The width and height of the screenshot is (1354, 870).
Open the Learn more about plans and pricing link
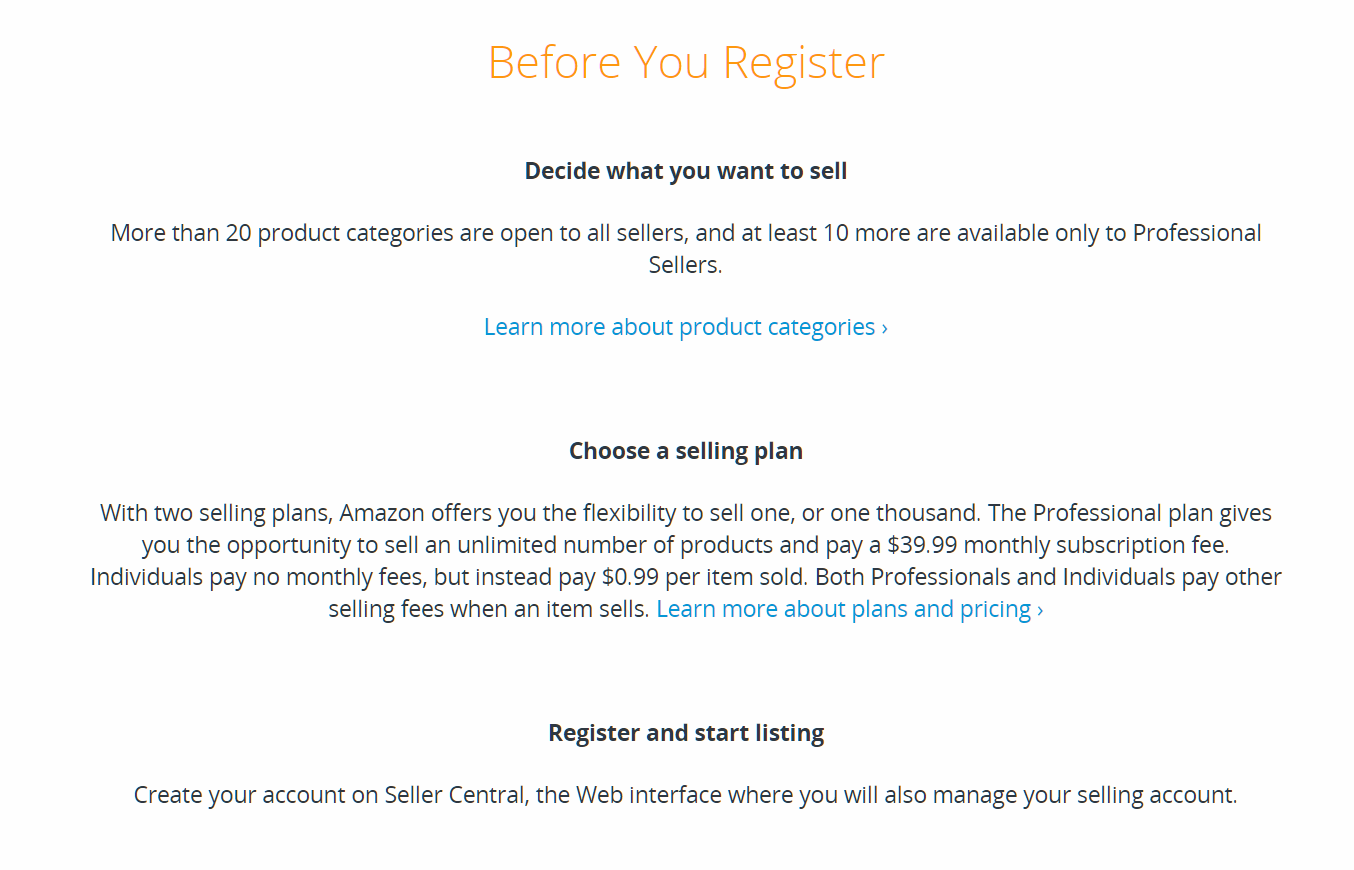pyautogui.click(x=843, y=609)
